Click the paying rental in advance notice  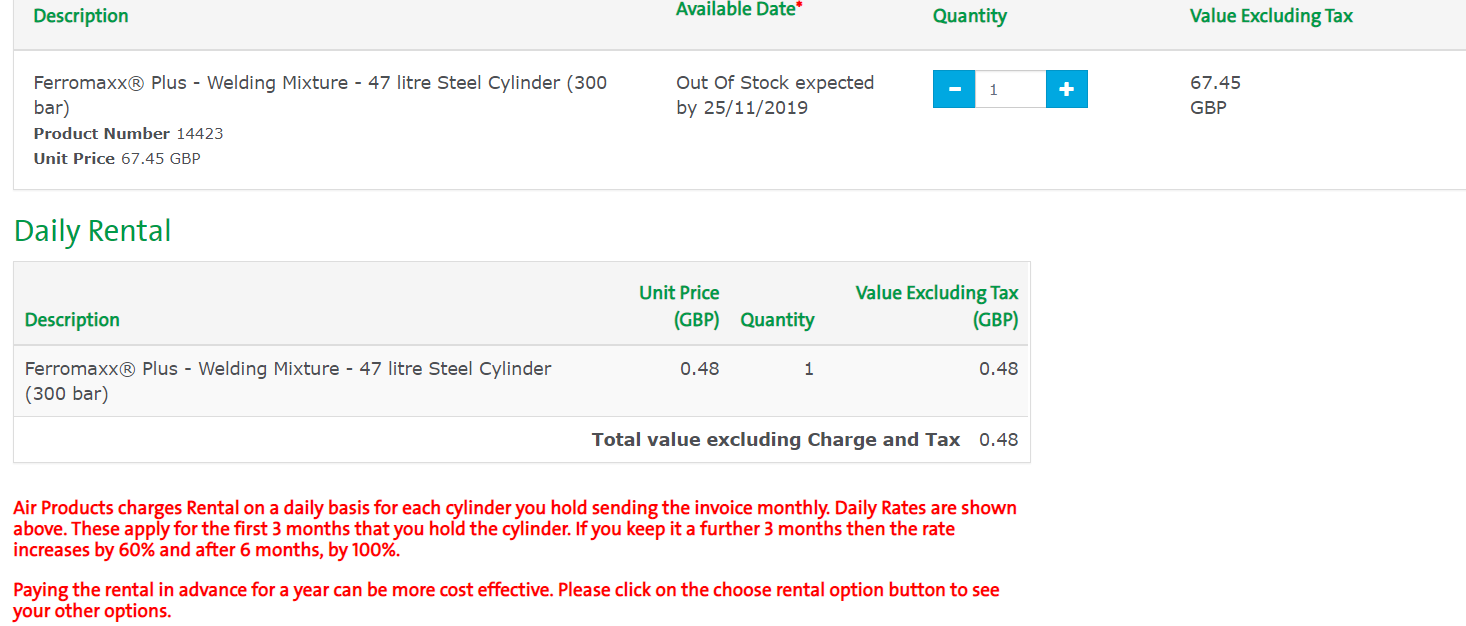pos(506,600)
